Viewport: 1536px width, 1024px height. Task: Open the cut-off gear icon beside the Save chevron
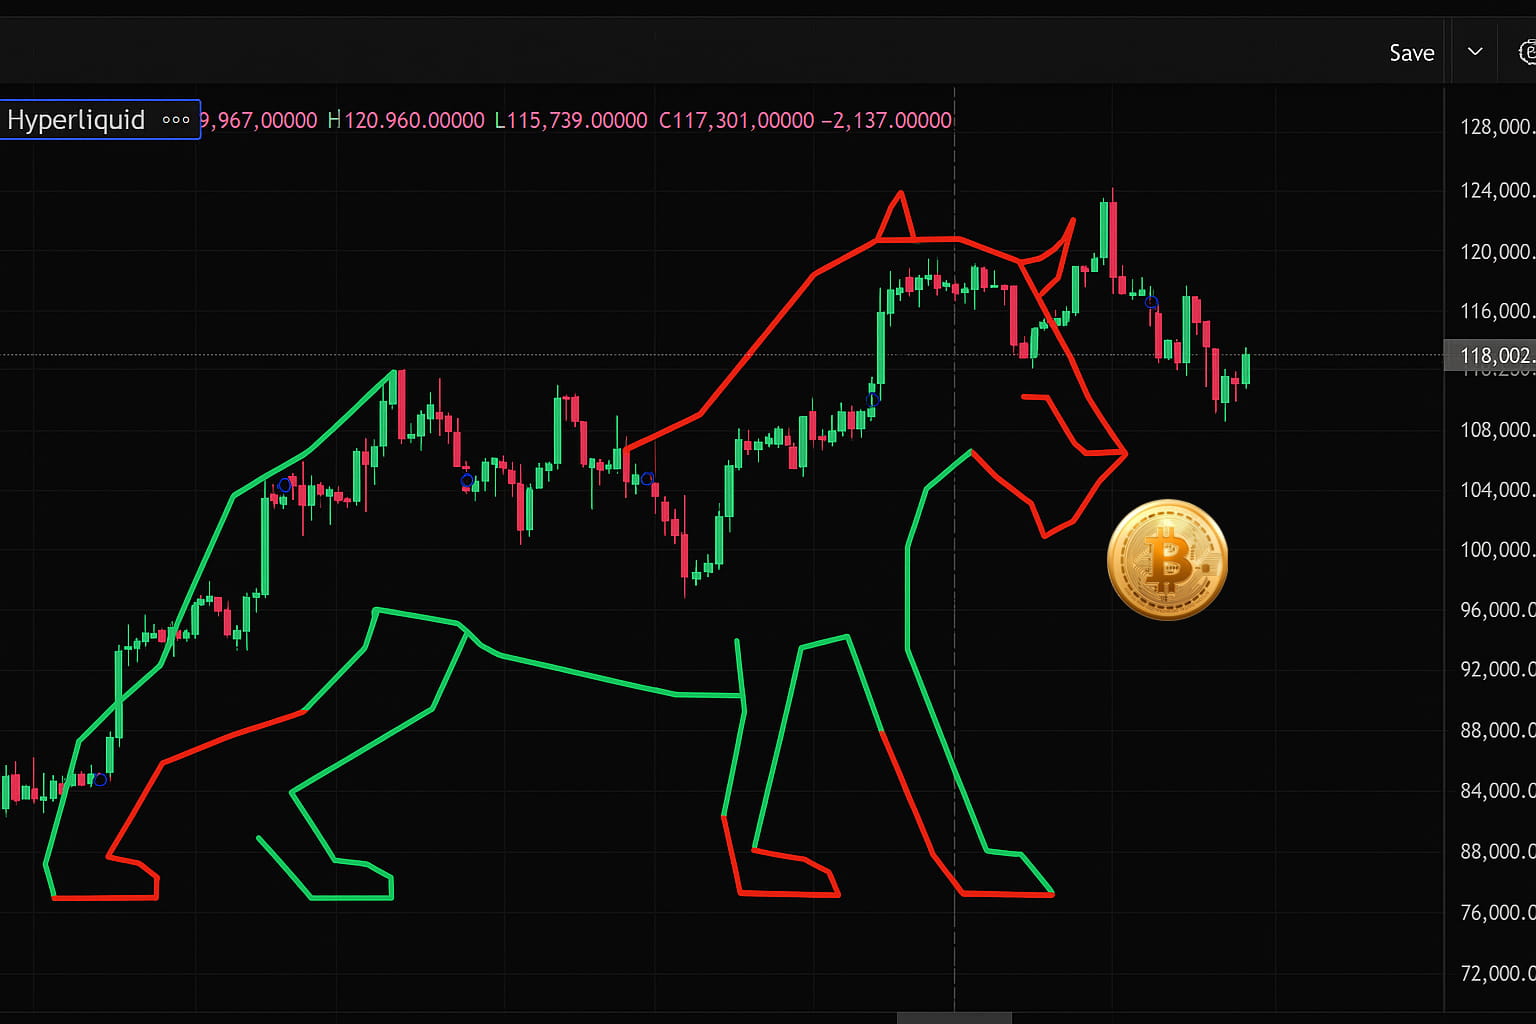[x=1527, y=52]
